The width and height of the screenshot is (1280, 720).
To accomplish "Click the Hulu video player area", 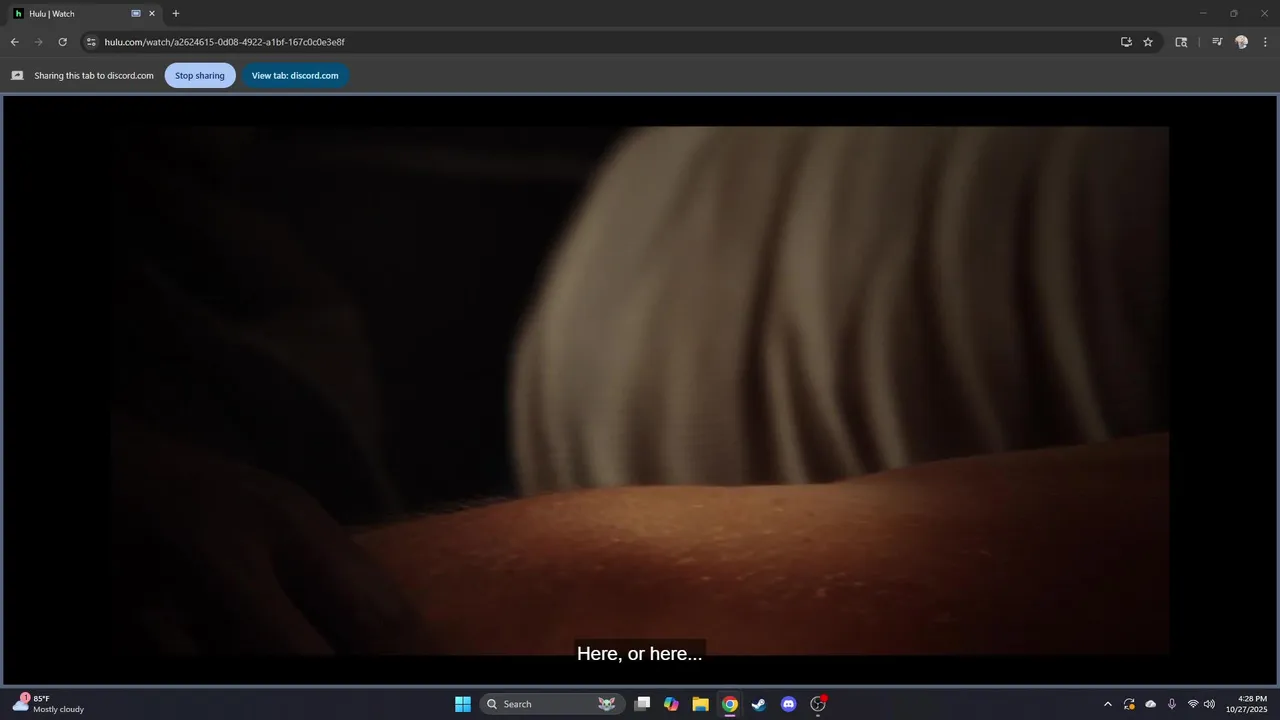I will (x=640, y=390).
